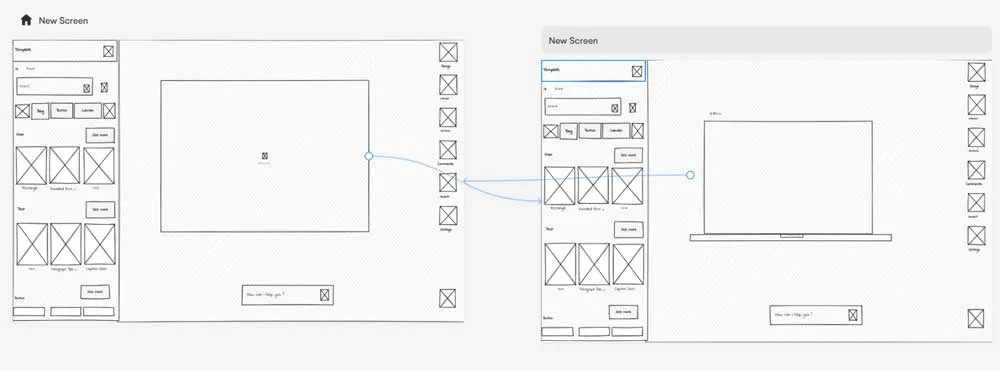Click 'How can I help you?' field in right wireframe
Screen dimensions: 1000x371
pyautogui.click(x=816, y=315)
